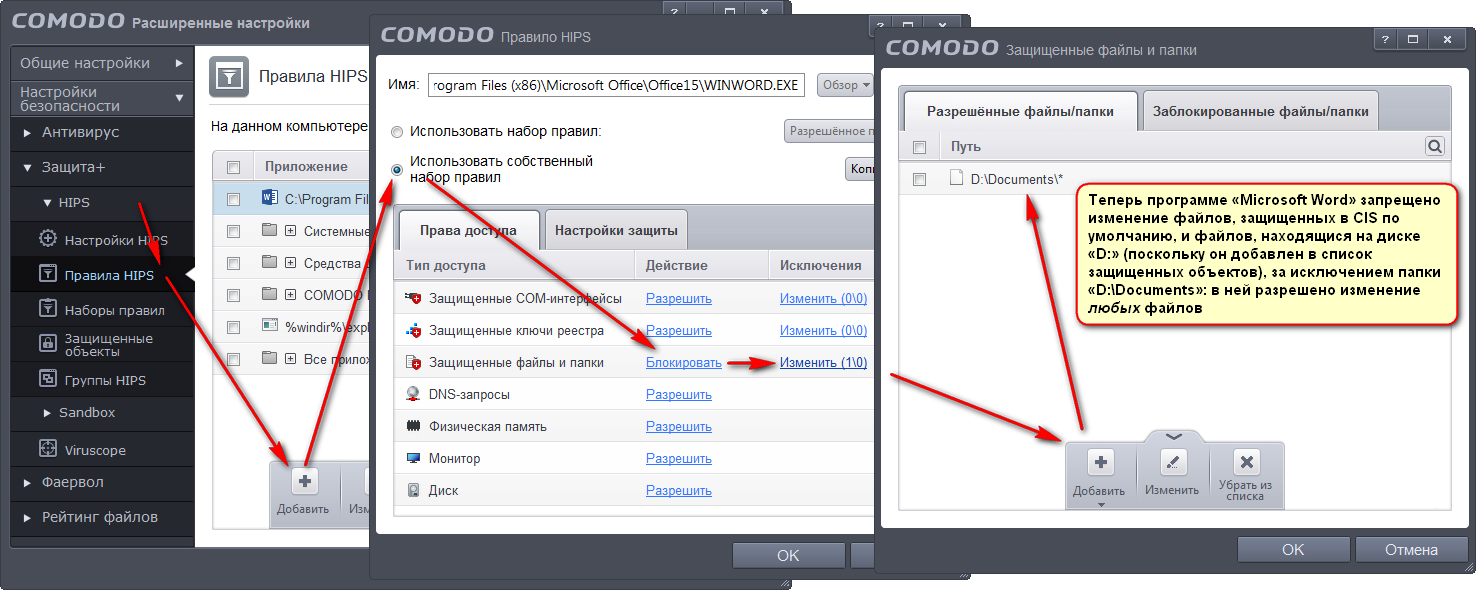Click the Защищенные файлы и папки row icon
The image size is (1476, 590).
pos(413,362)
